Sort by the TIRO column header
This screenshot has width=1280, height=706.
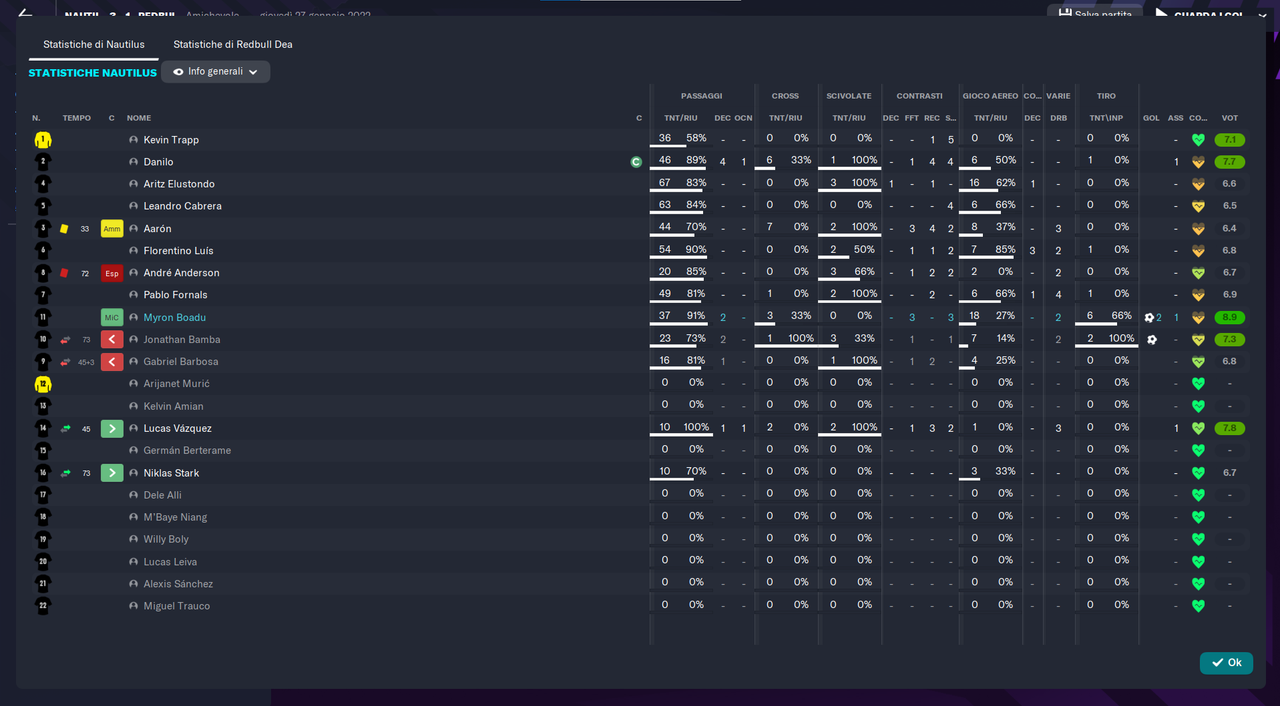(1106, 96)
